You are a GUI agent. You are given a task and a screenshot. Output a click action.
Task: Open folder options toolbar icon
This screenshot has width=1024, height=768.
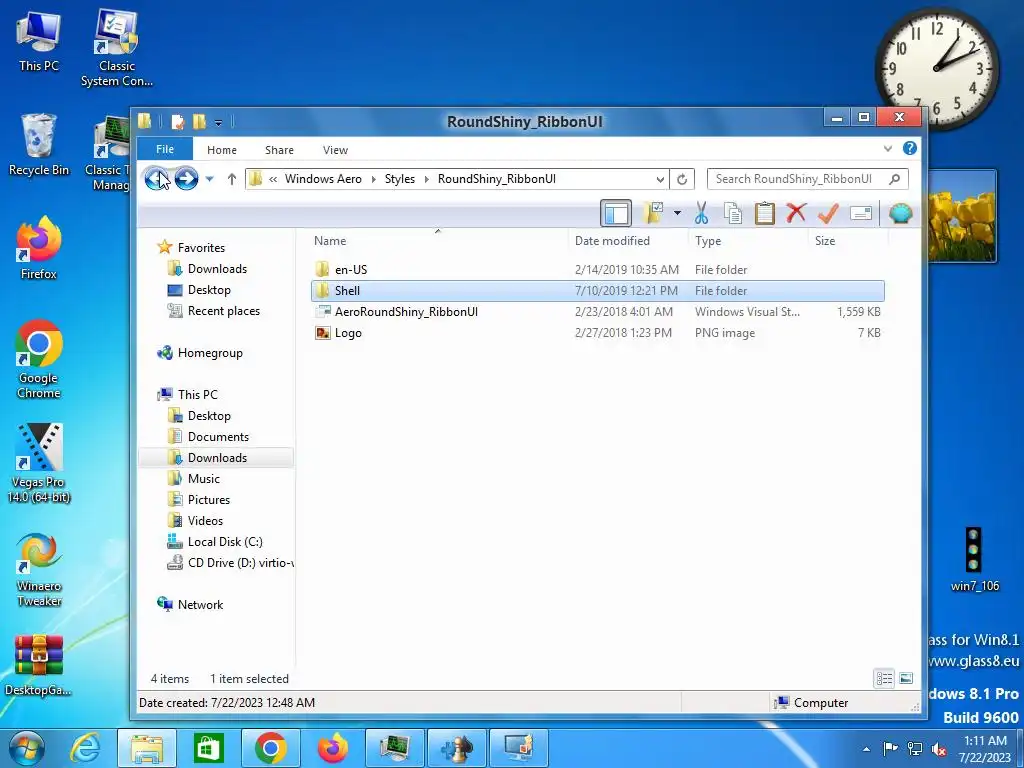654,213
